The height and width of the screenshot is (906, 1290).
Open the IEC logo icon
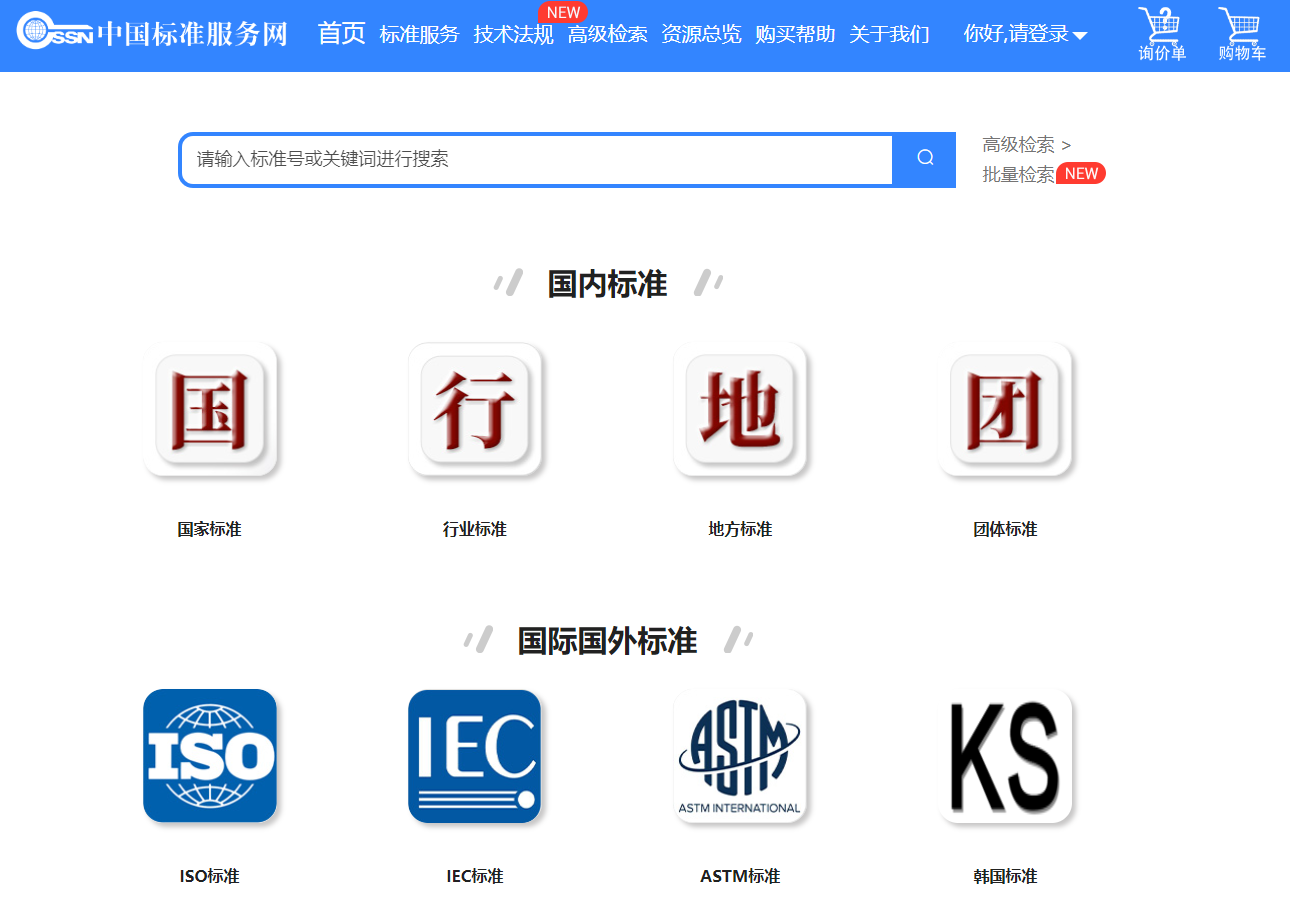point(475,756)
